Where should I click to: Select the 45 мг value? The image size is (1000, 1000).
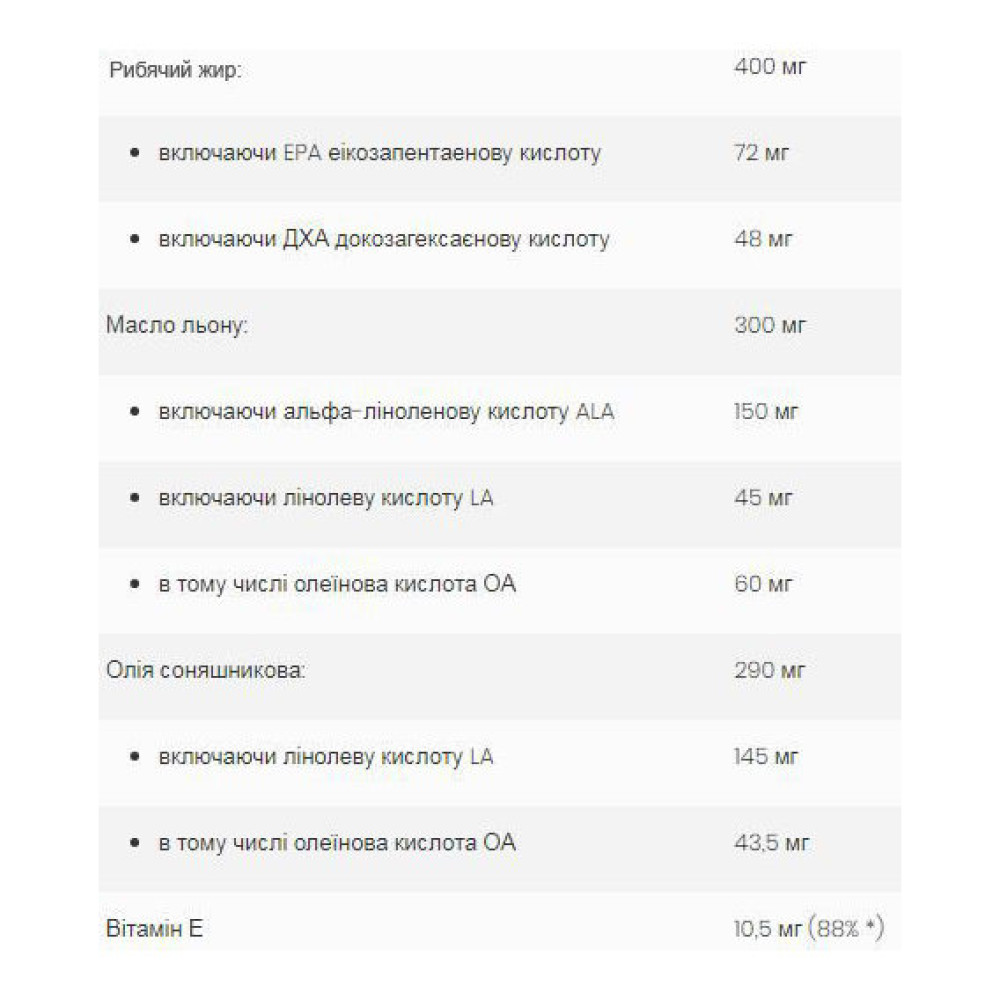tap(763, 497)
